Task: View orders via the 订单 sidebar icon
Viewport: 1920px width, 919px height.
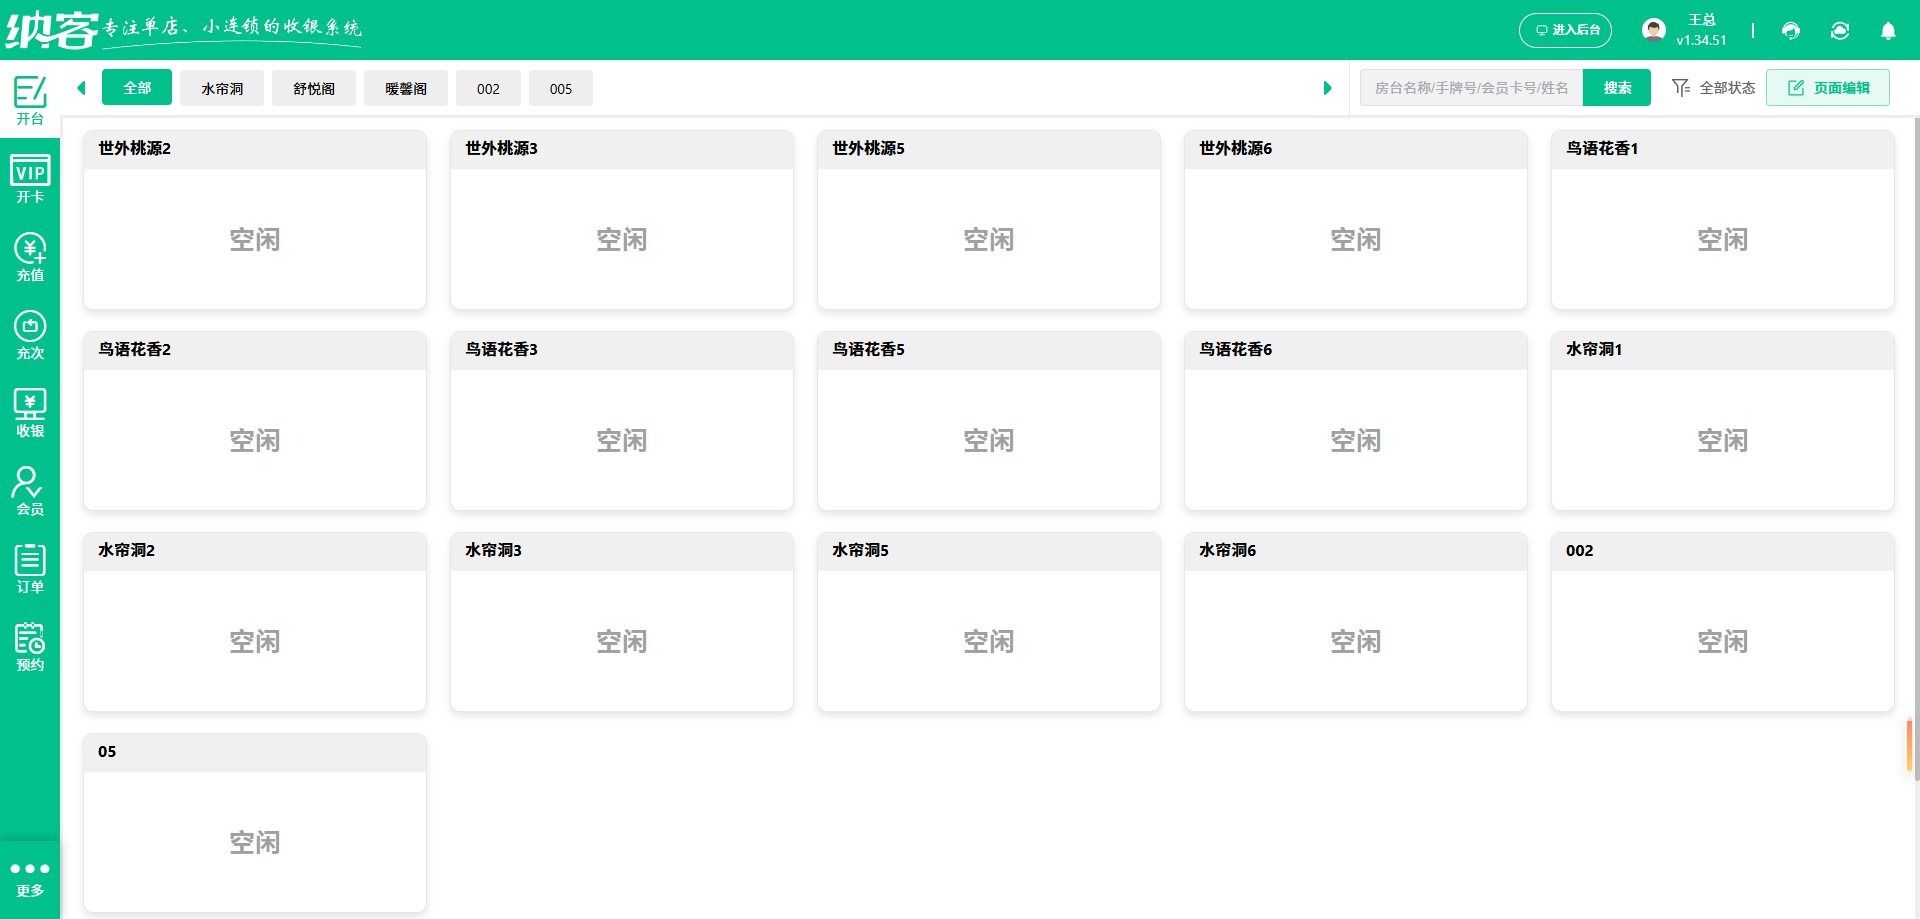Action: 30,568
